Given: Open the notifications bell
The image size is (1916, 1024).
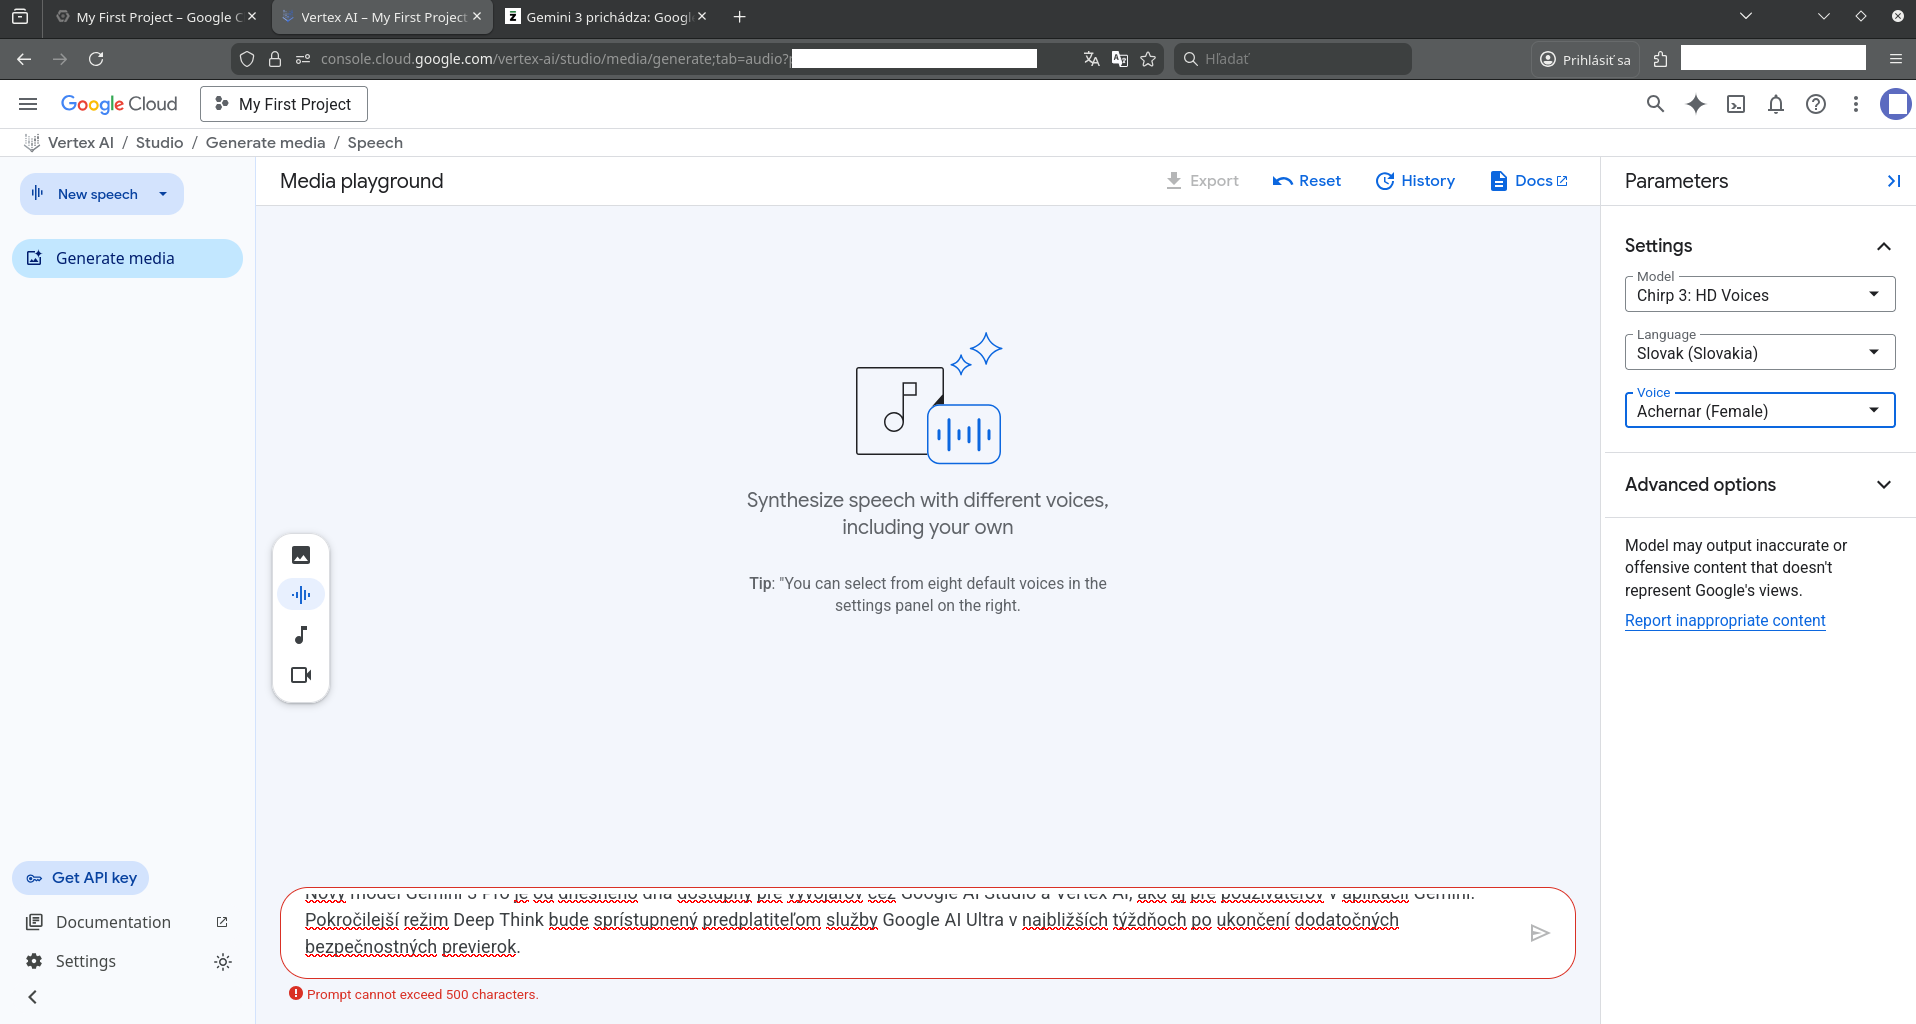Looking at the screenshot, I should [1776, 104].
